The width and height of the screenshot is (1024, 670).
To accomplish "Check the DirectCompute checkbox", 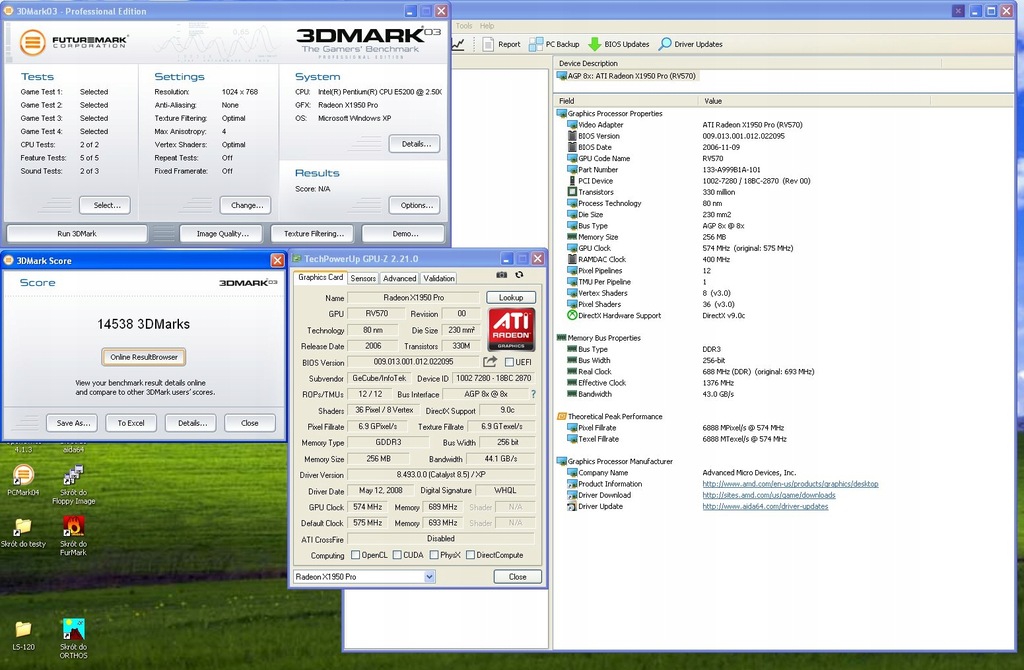I will [470, 555].
